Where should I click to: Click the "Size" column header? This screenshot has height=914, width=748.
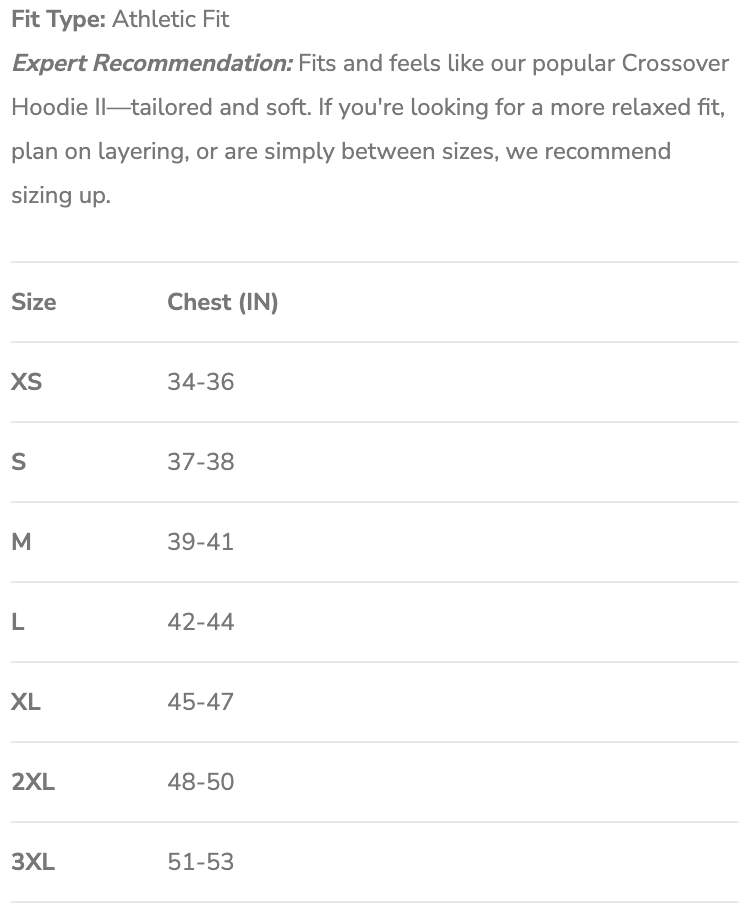(34, 302)
